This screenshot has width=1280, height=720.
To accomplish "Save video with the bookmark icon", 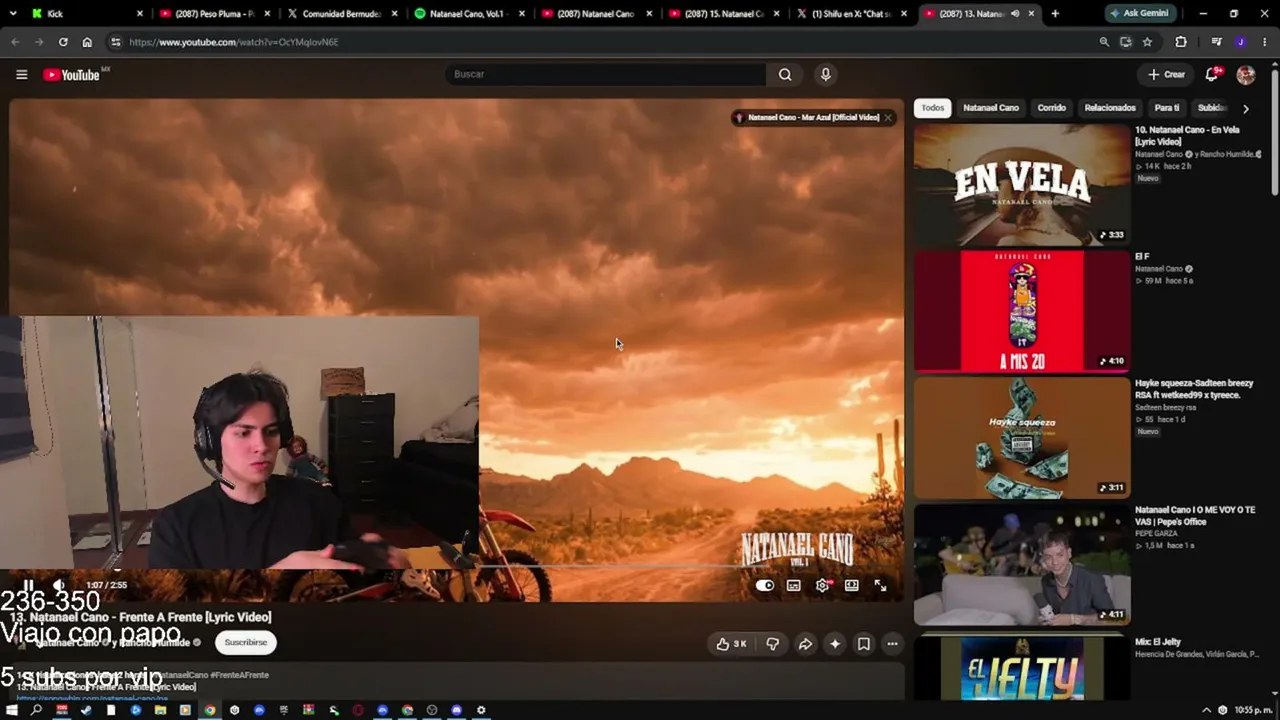I will point(864,644).
